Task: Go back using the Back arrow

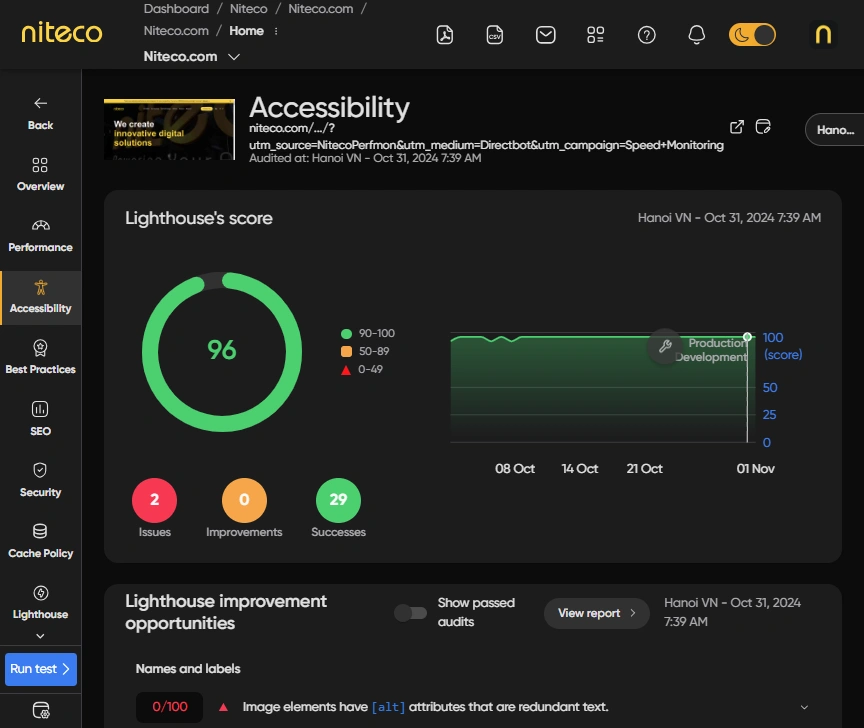Action: tap(40, 114)
